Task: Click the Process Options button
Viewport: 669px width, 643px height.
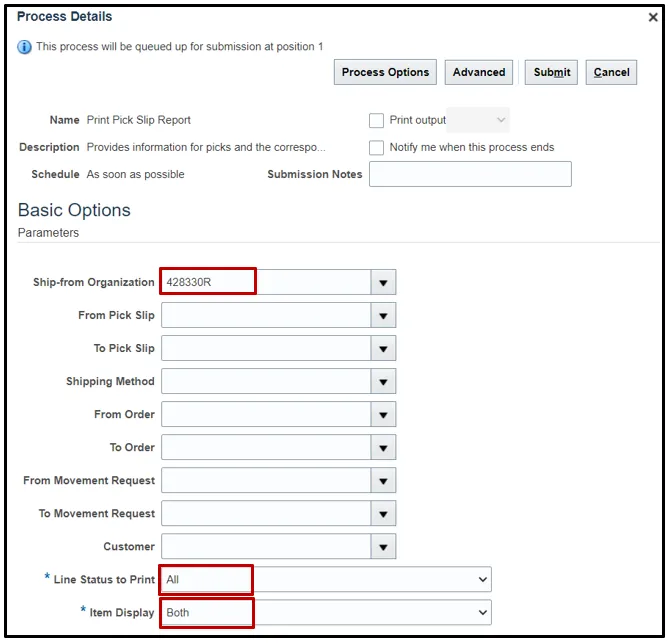Action: tap(385, 72)
